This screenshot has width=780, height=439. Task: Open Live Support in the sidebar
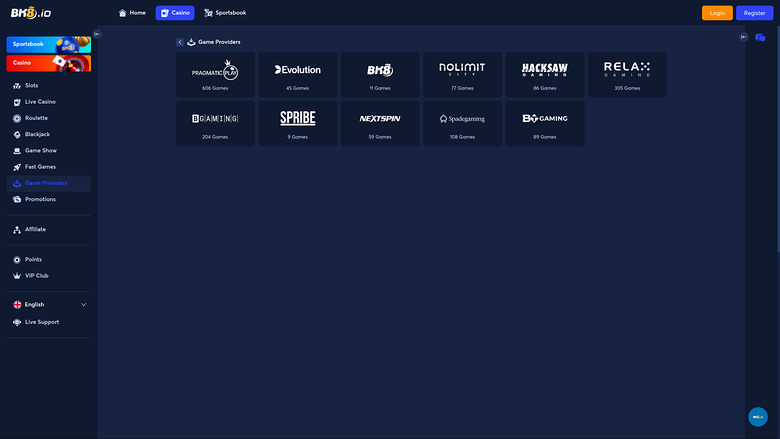(x=41, y=322)
